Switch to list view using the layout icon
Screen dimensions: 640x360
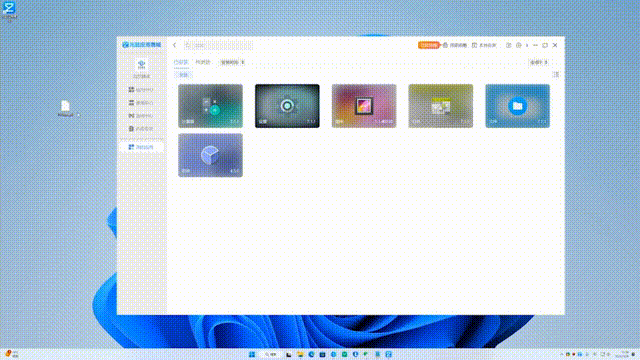coord(556,75)
